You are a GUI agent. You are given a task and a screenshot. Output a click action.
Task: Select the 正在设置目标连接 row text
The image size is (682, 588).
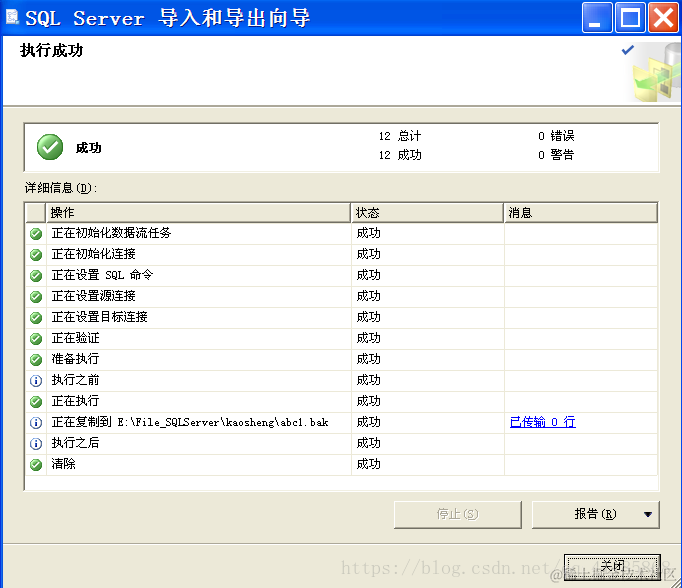click(100, 317)
